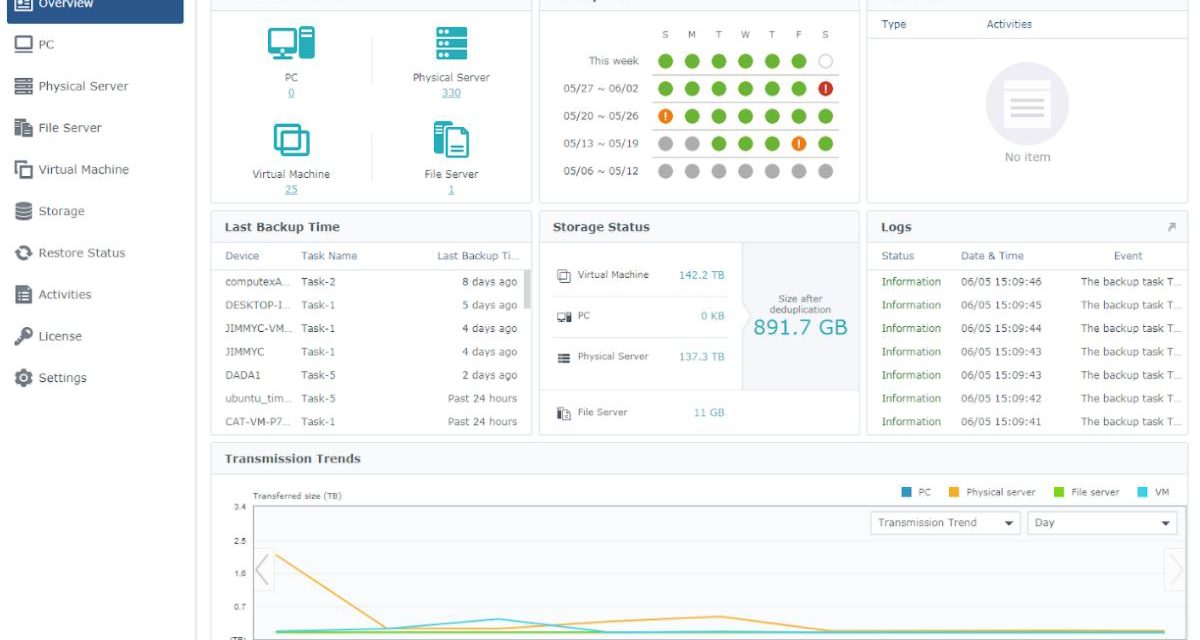
Task: Click the large Virtual Machine icon
Action: tap(291, 139)
